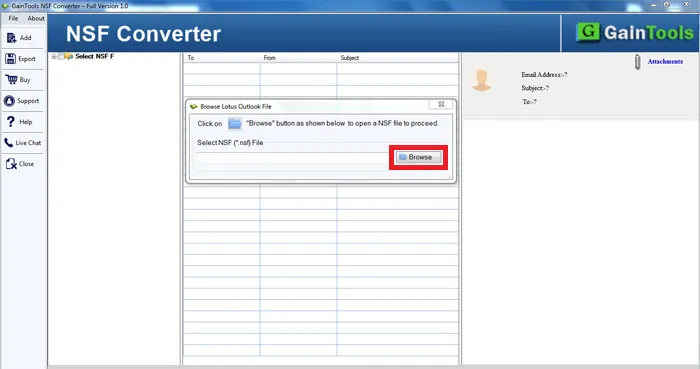Close the Browse Lotus Outlook File dialog
Screen dimensions: 700x369
(441, 104)
